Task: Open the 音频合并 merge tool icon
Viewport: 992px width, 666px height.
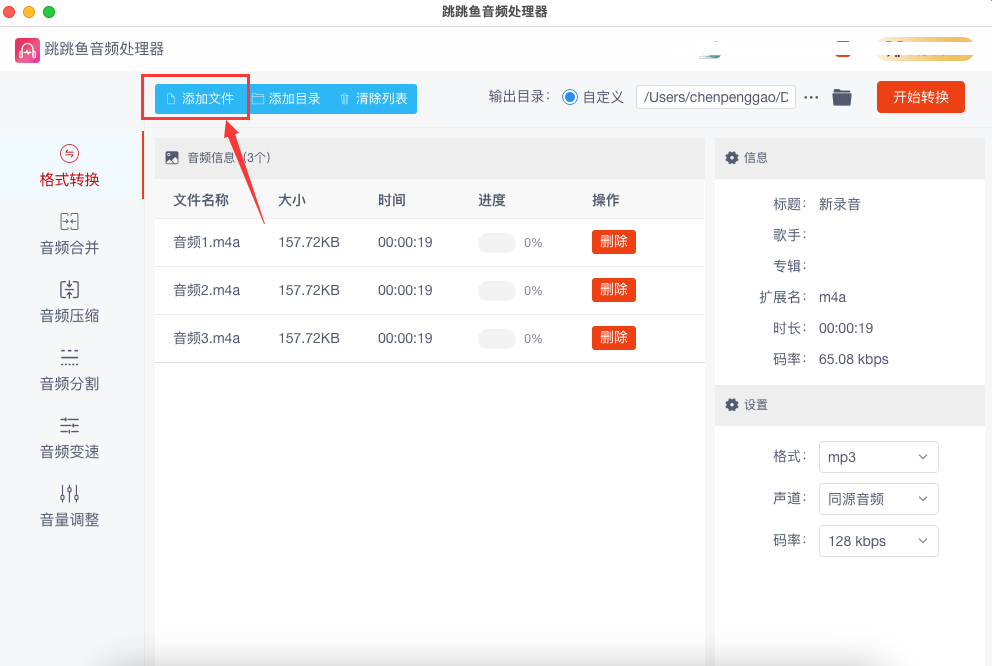Action: click(69, 222)
